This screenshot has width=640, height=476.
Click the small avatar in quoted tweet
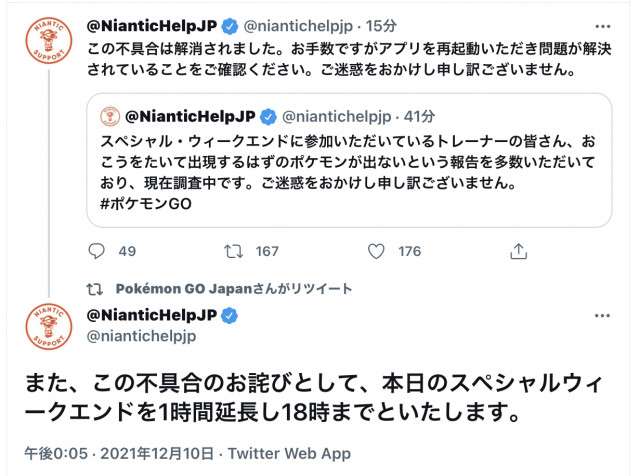click(110, 115)
